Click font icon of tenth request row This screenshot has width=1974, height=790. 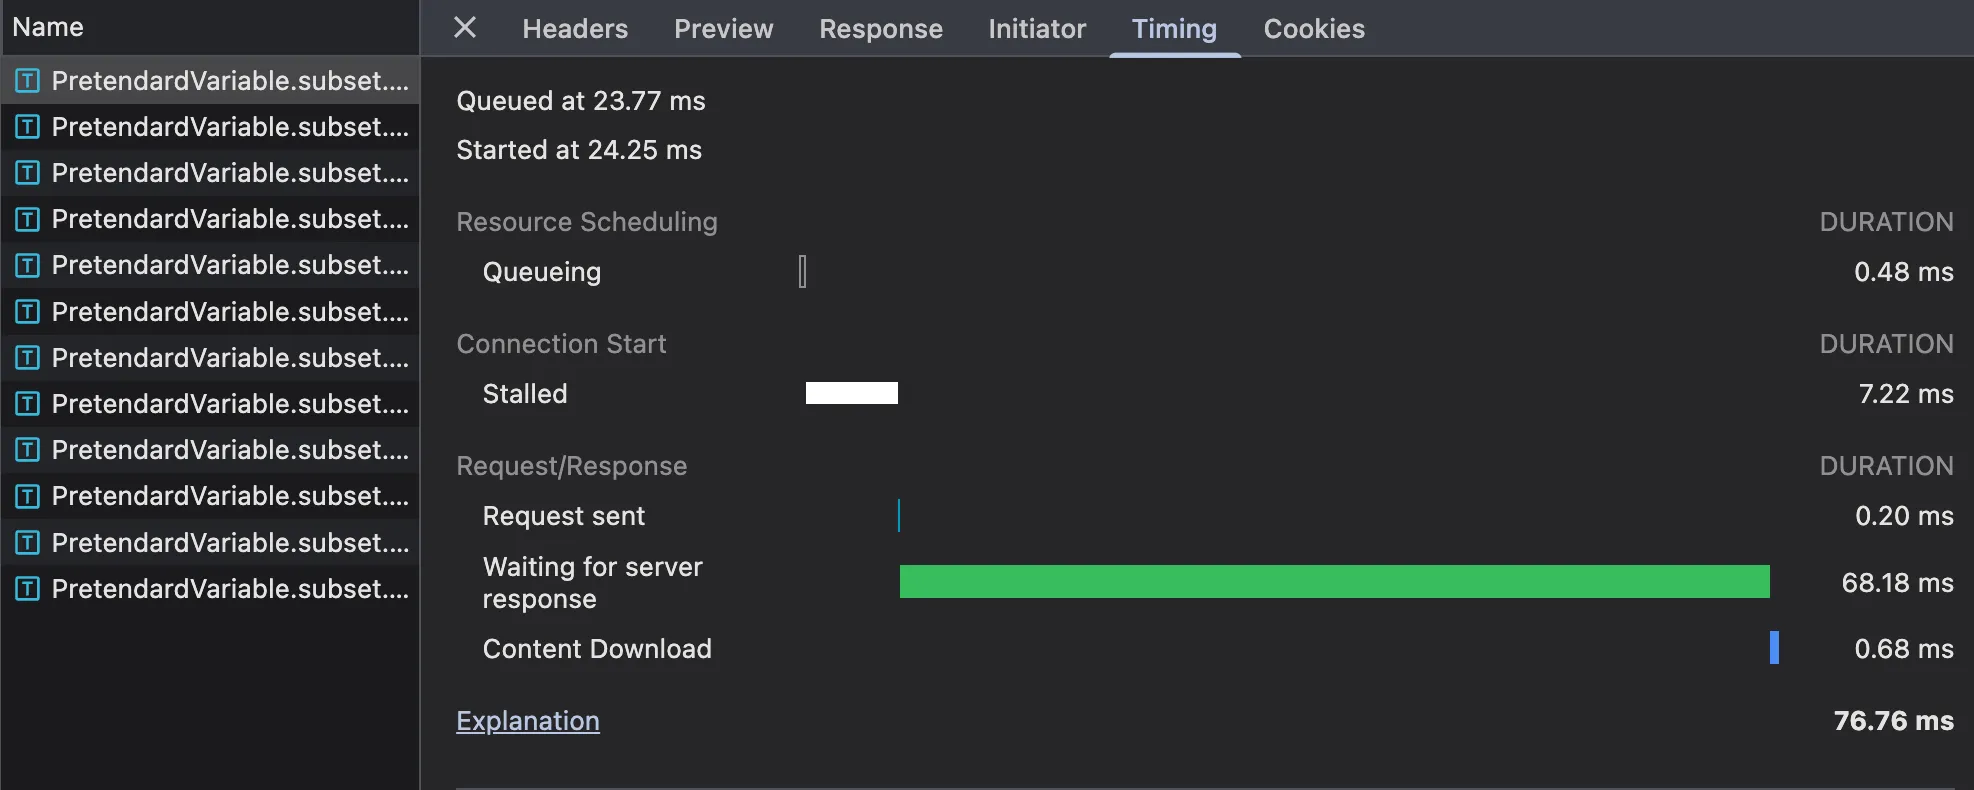(x=28, y=496)
